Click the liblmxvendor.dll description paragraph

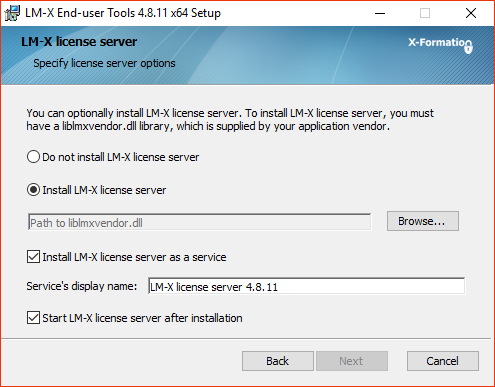click(x=230, y=120)
